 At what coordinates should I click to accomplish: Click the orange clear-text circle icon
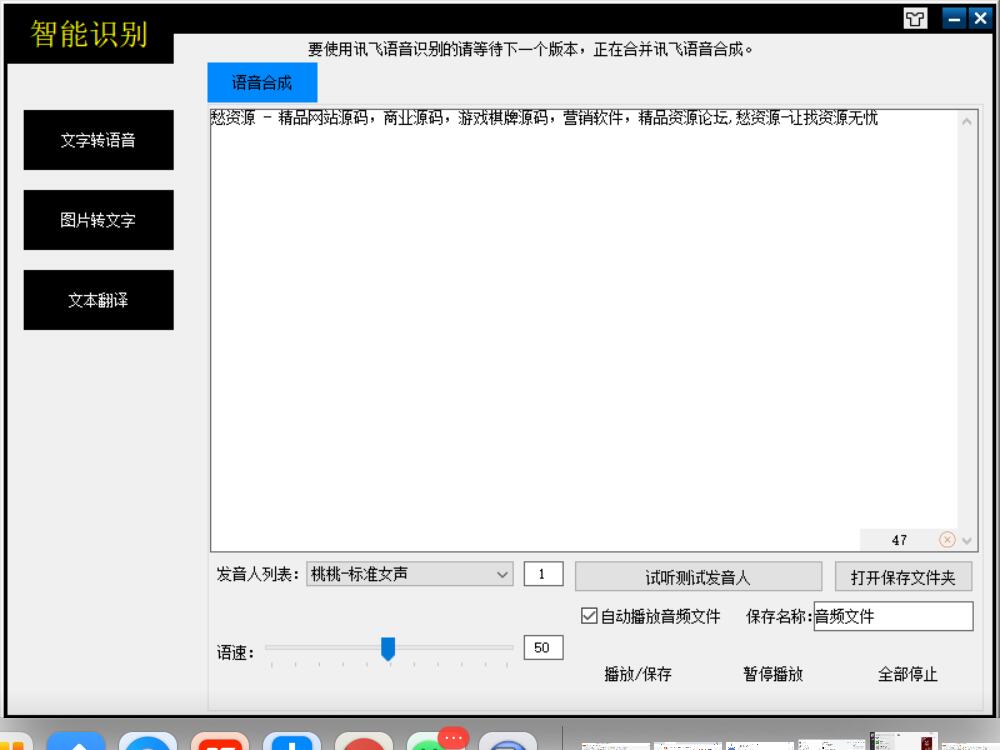[x=946, y=540]
